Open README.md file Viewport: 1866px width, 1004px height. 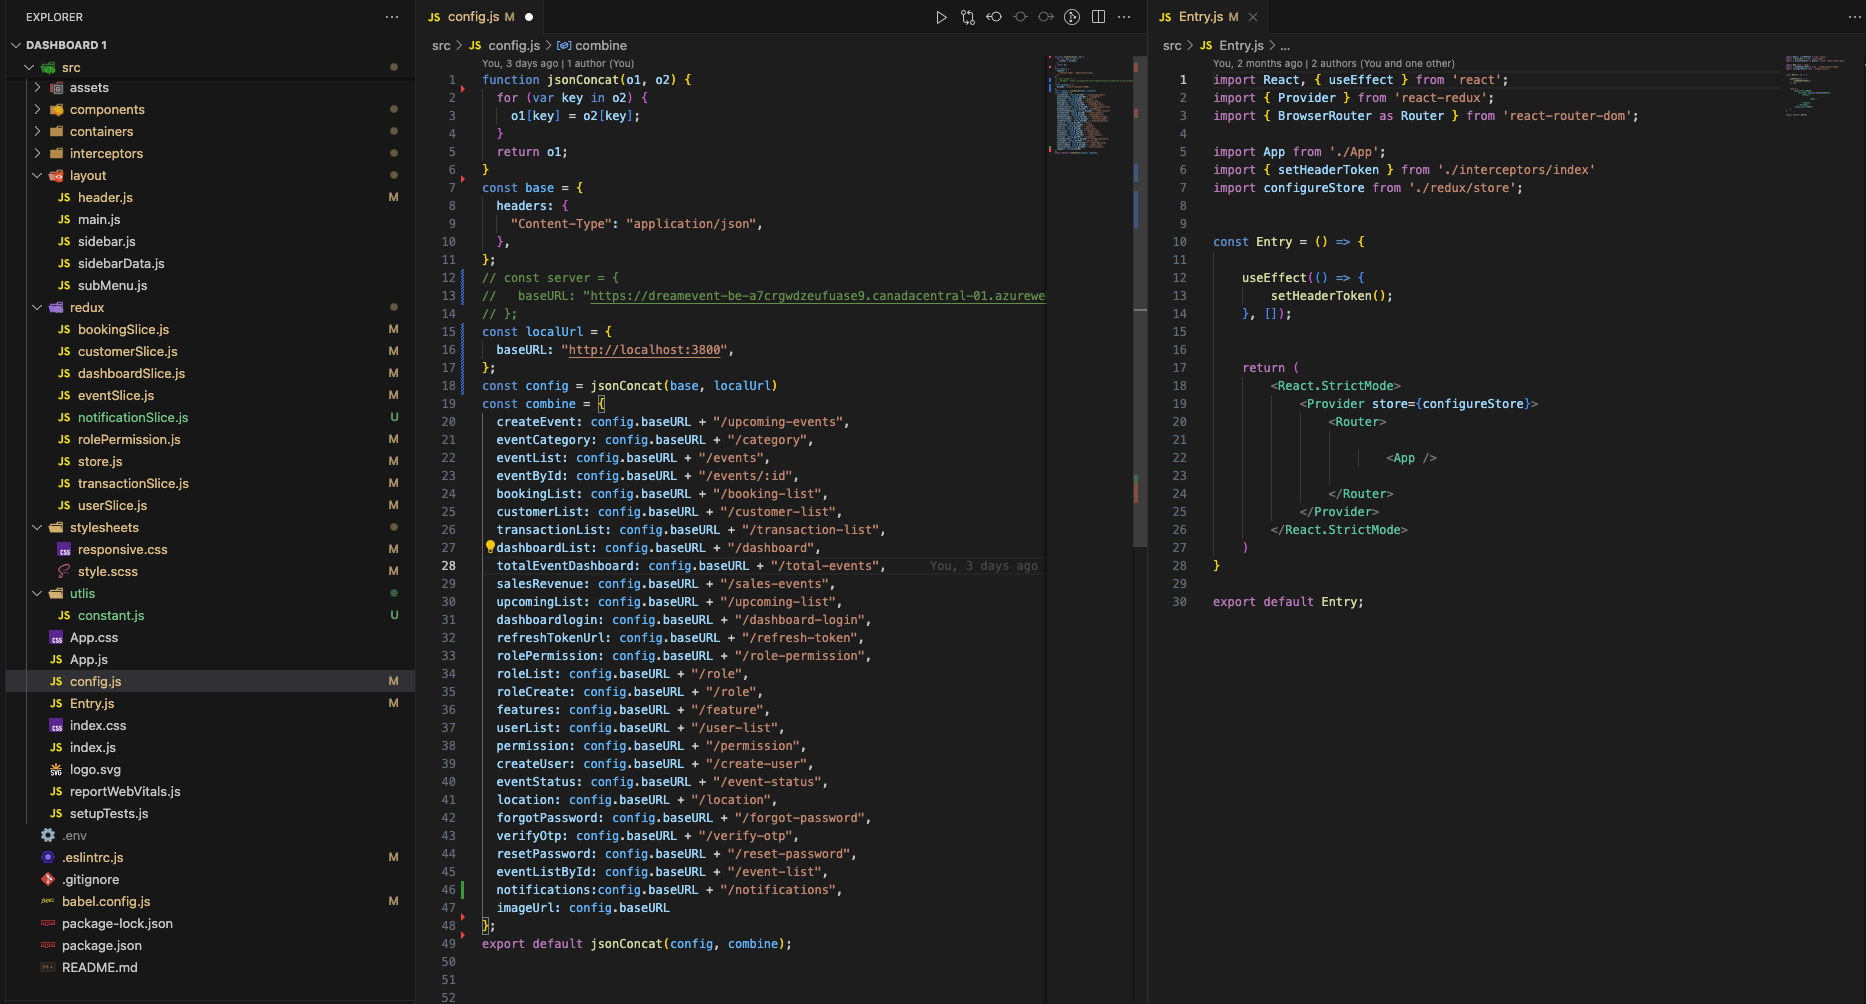coord(99,967)
